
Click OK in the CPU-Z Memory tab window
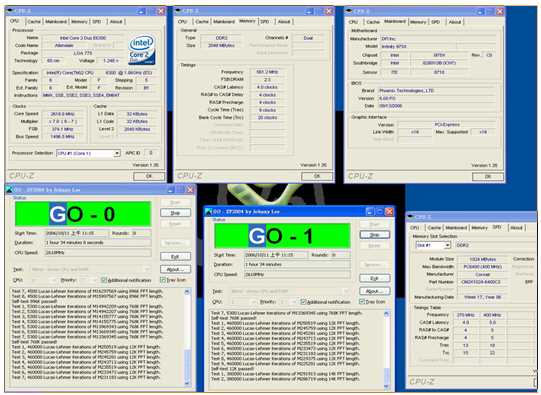coord(317,176)
